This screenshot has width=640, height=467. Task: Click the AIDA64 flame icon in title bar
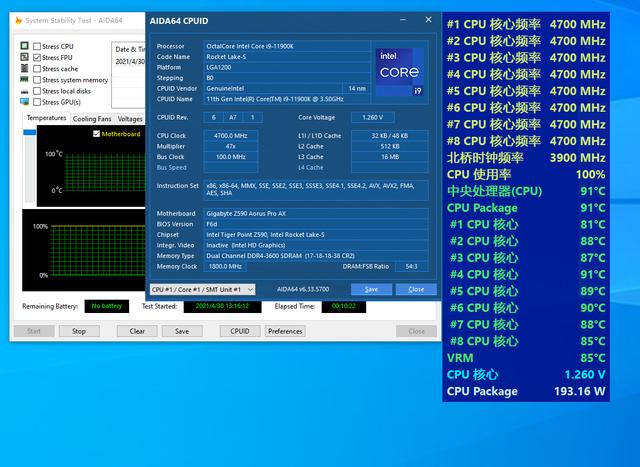tap(18, 20)
